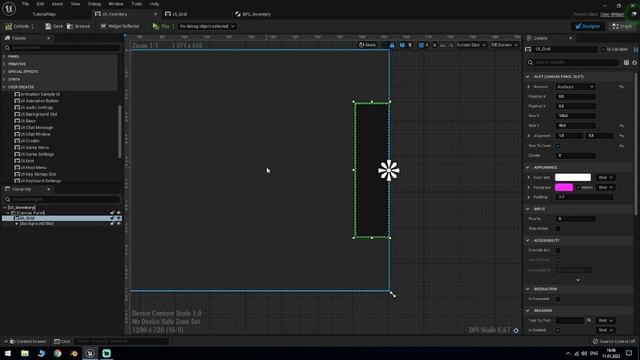Click Browse to find asset
This screenshot has height=360, width=640.
click(x=78, y=26)
